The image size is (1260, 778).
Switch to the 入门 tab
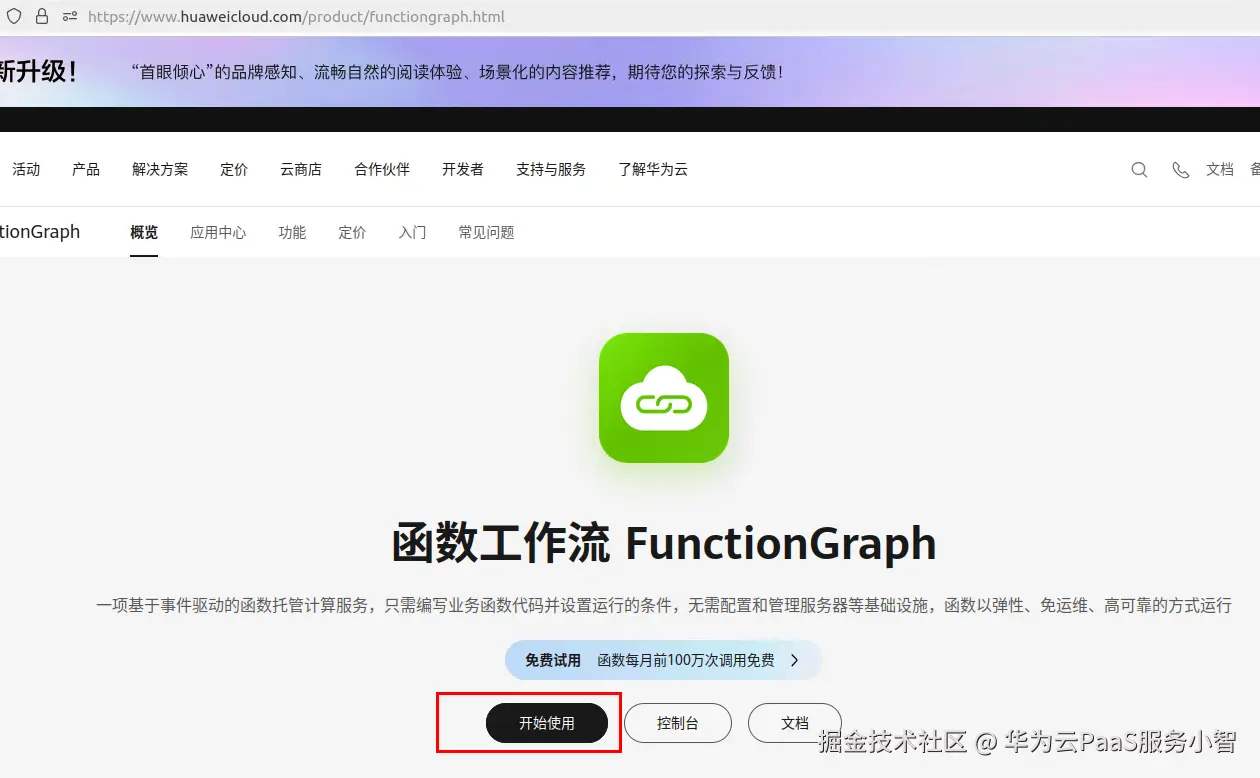412,232
